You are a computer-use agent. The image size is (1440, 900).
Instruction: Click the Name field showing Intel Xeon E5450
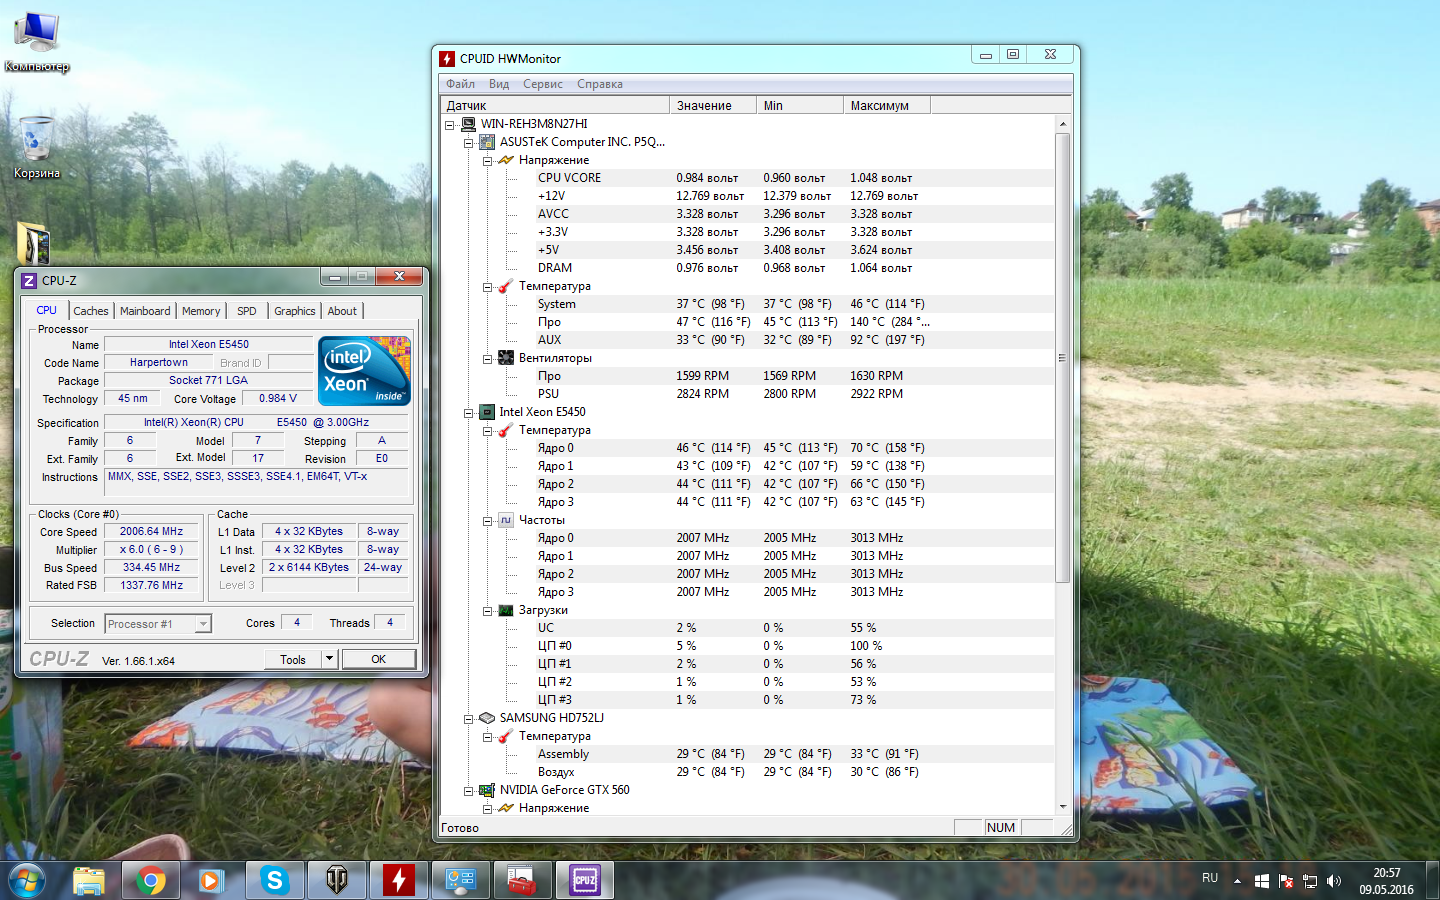pyautogui.click(x=209, y=345)
